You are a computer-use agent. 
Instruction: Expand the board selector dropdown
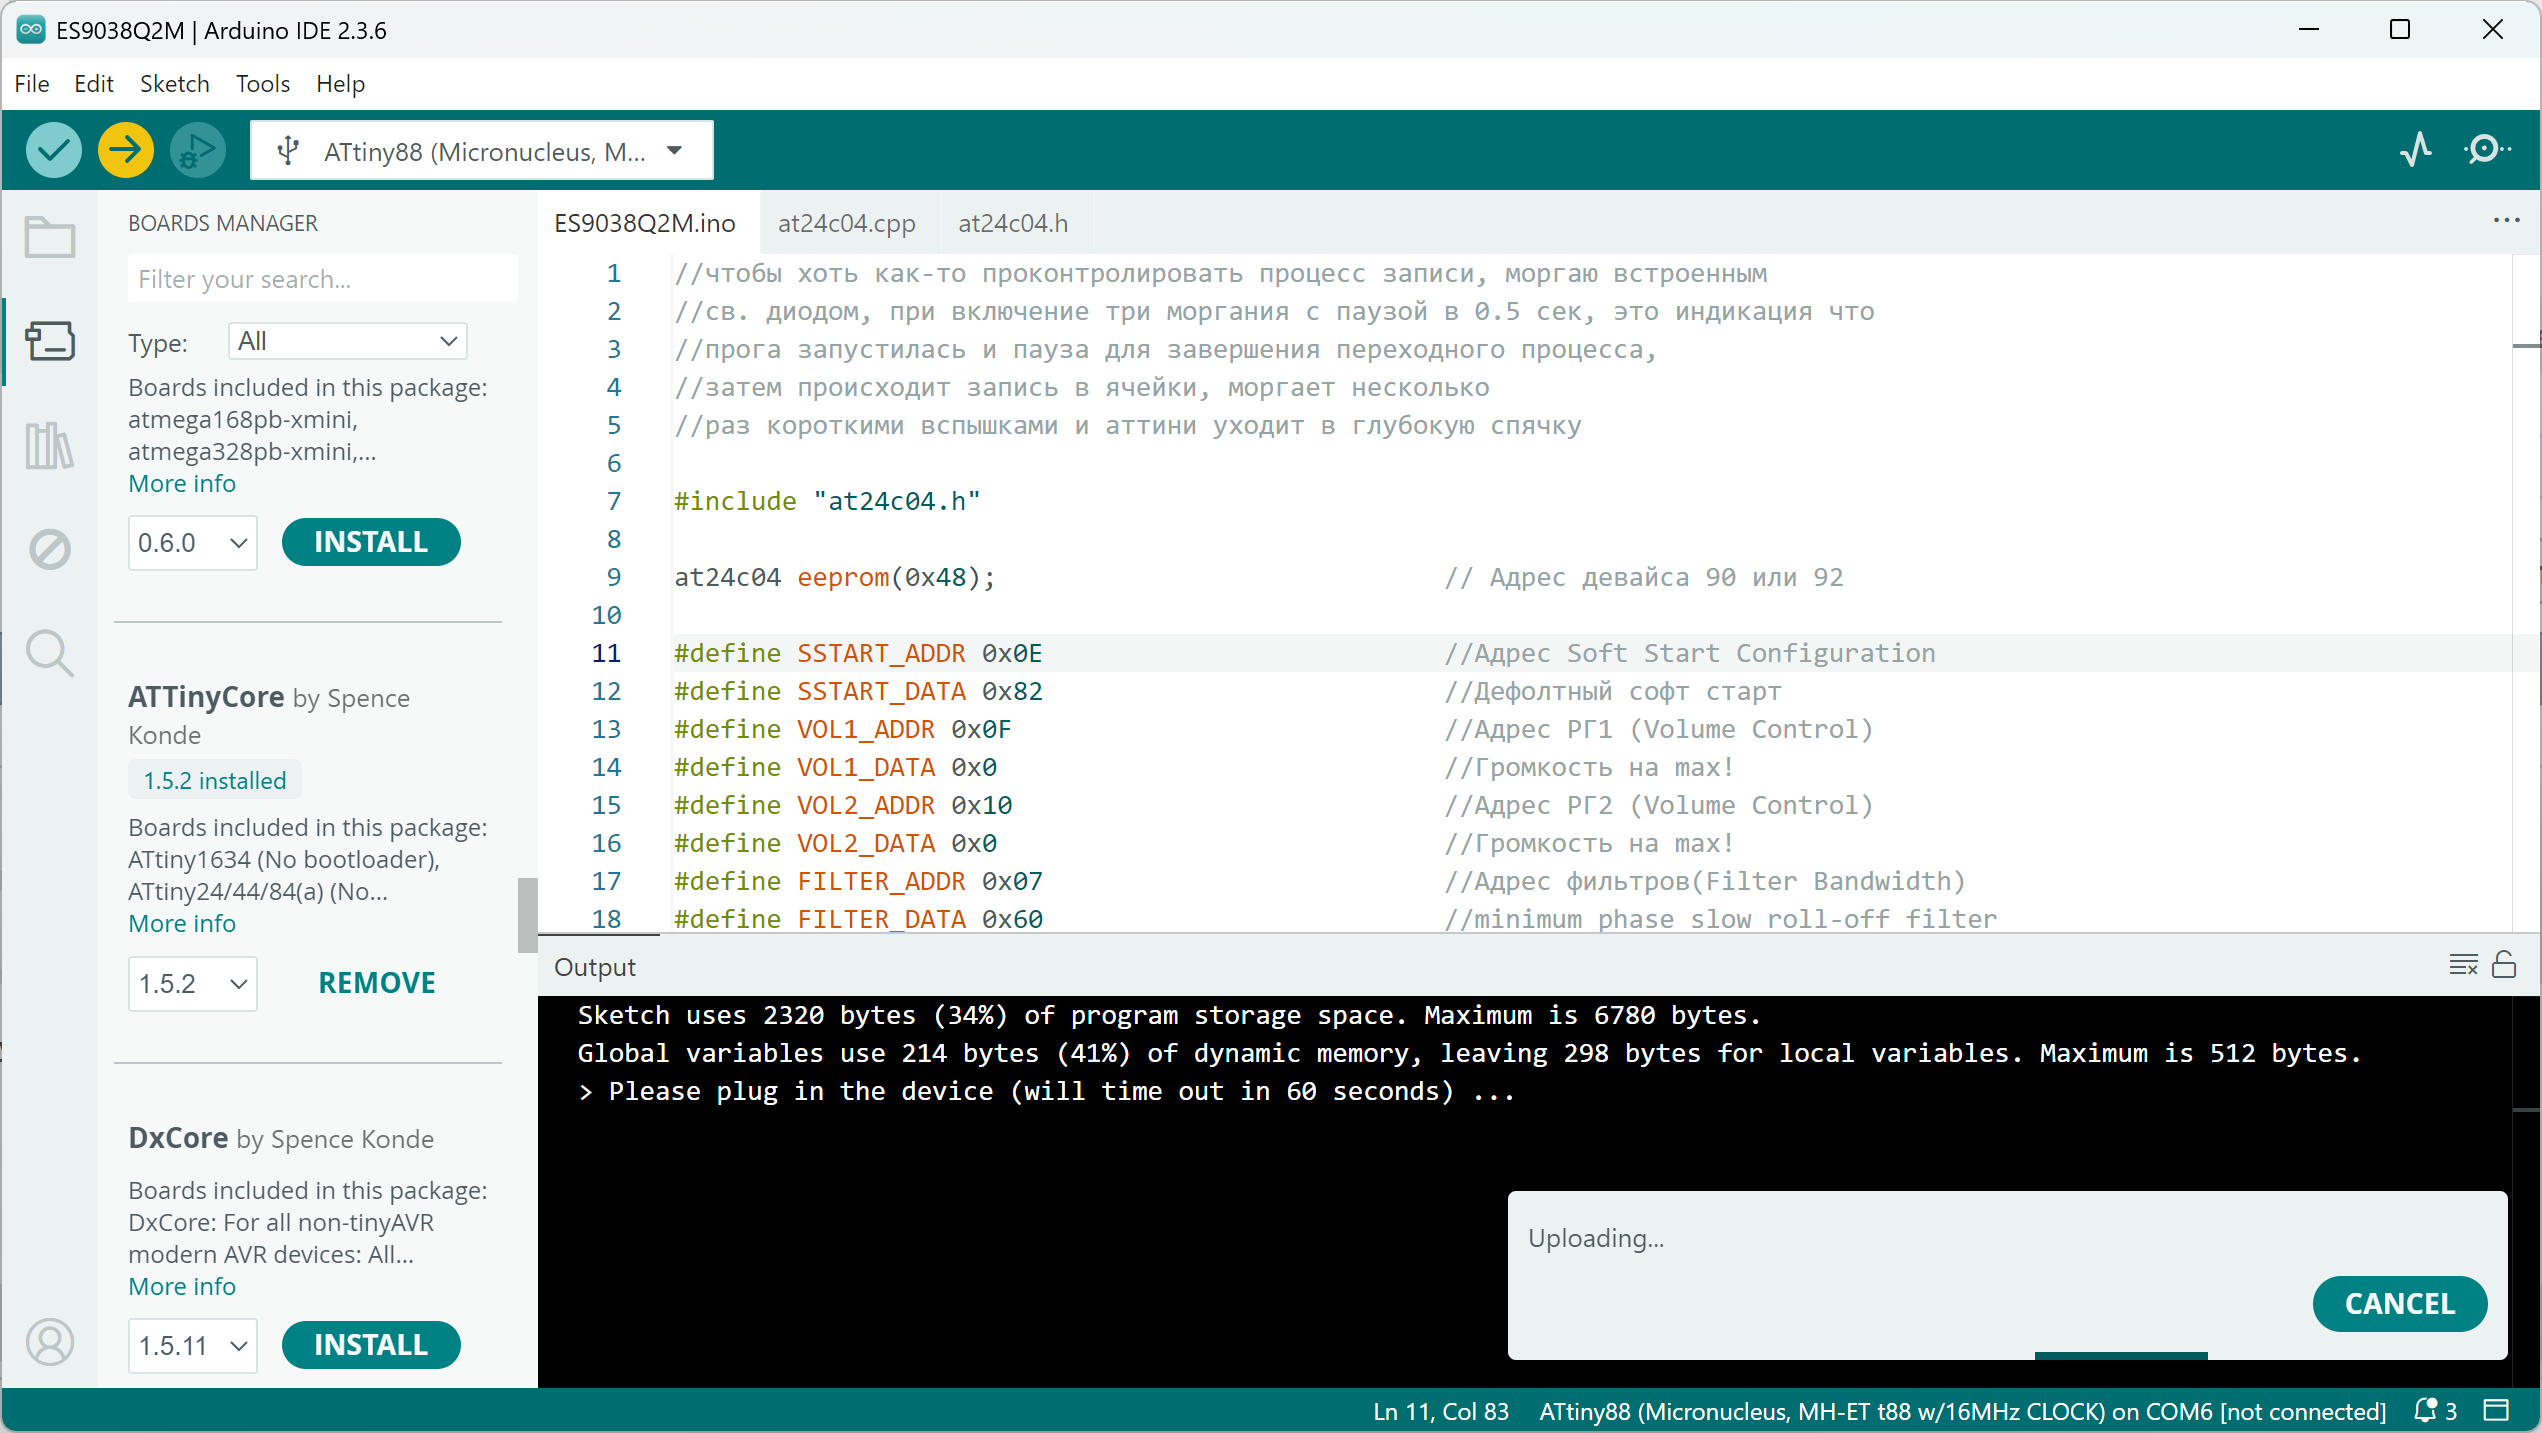(x=675, y=151)
